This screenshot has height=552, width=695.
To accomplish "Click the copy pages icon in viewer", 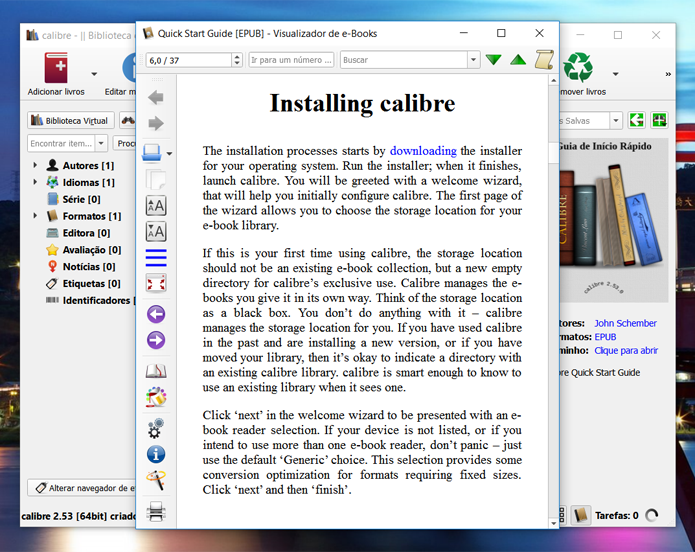I will pyautogui.click(x=156, y=180).
